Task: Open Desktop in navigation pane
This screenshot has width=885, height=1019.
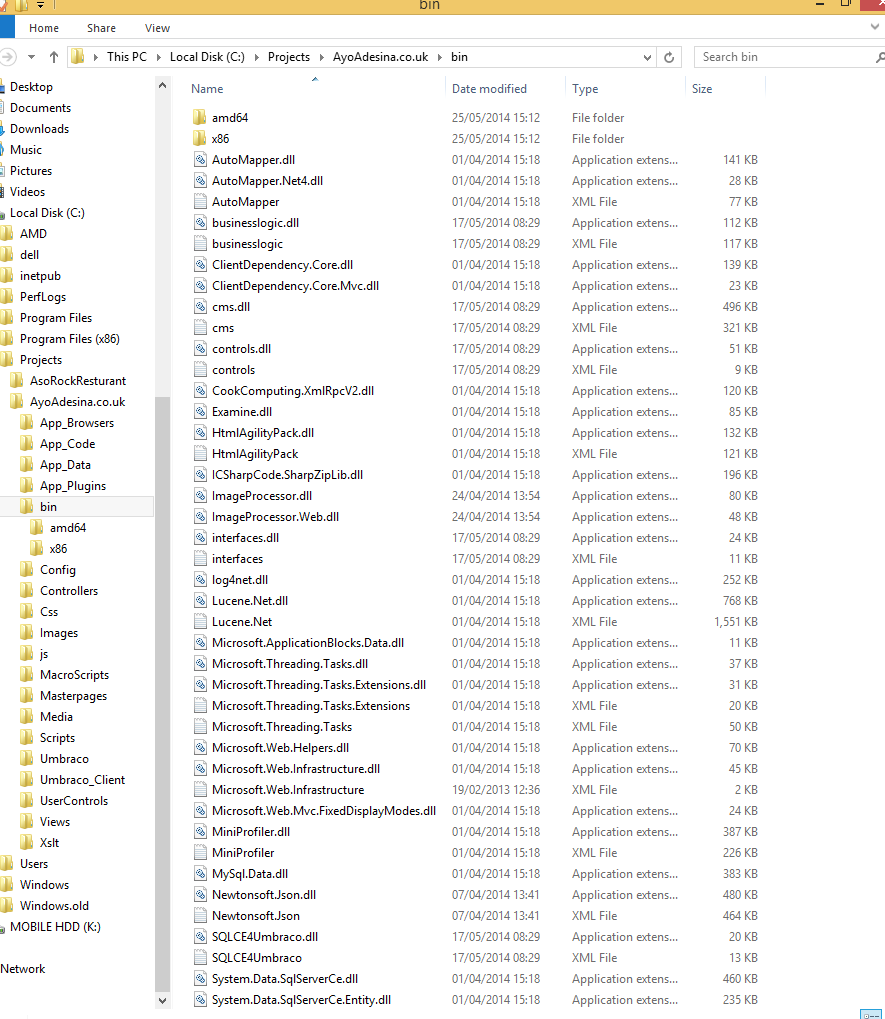Action: click(x=31, y=87)
